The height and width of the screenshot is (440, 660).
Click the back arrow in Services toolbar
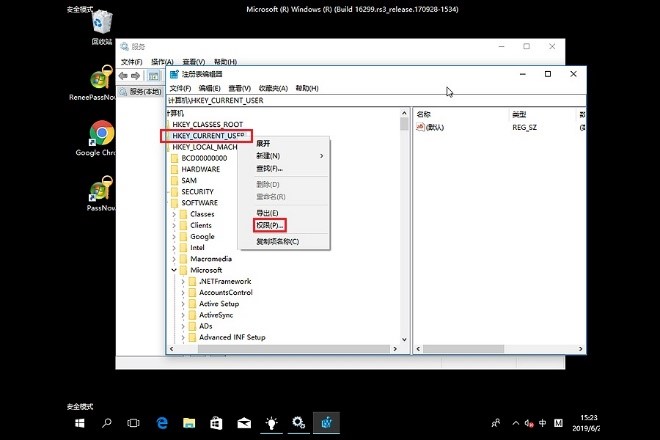[x=123, y=76]
